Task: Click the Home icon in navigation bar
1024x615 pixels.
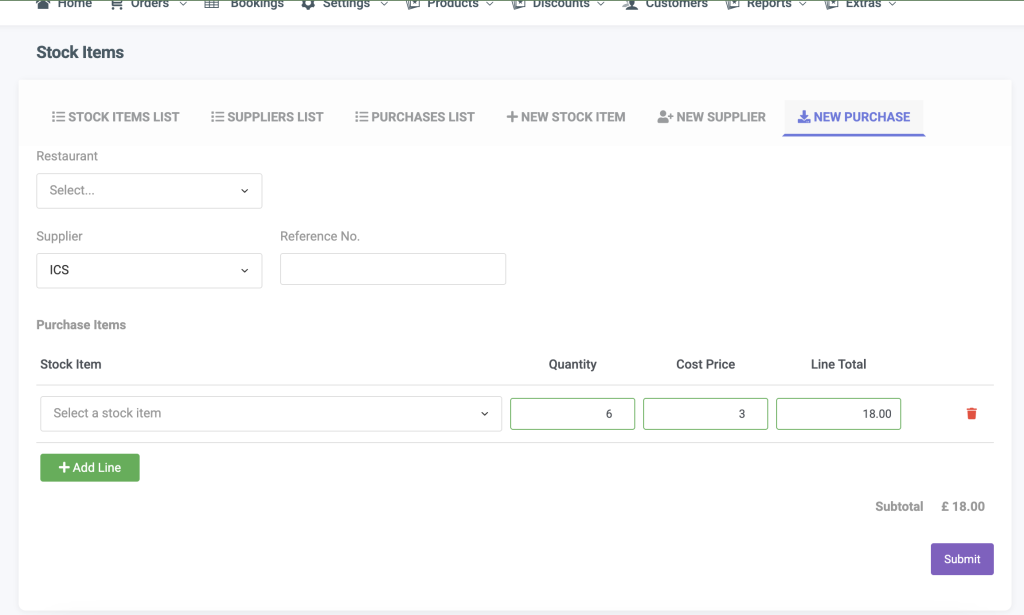Action: tap(43, 4)
